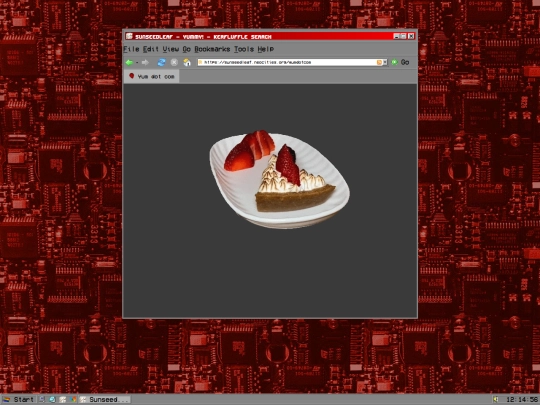Open the Bookmarks menu
540x405 pixels.
212,49
